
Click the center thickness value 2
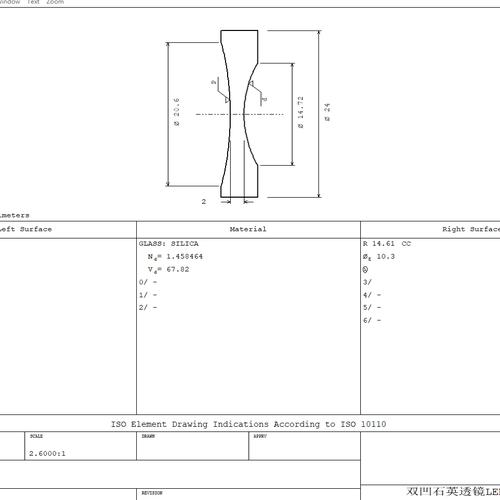point(204,201)
